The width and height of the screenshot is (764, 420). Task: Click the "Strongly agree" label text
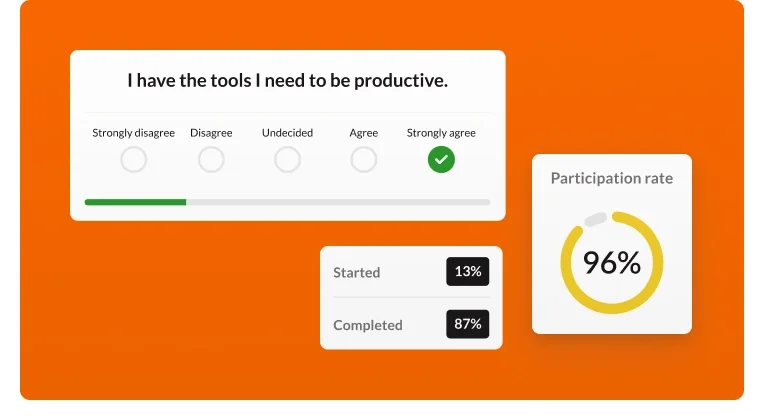pyautogui.click(x=441, y=133)
